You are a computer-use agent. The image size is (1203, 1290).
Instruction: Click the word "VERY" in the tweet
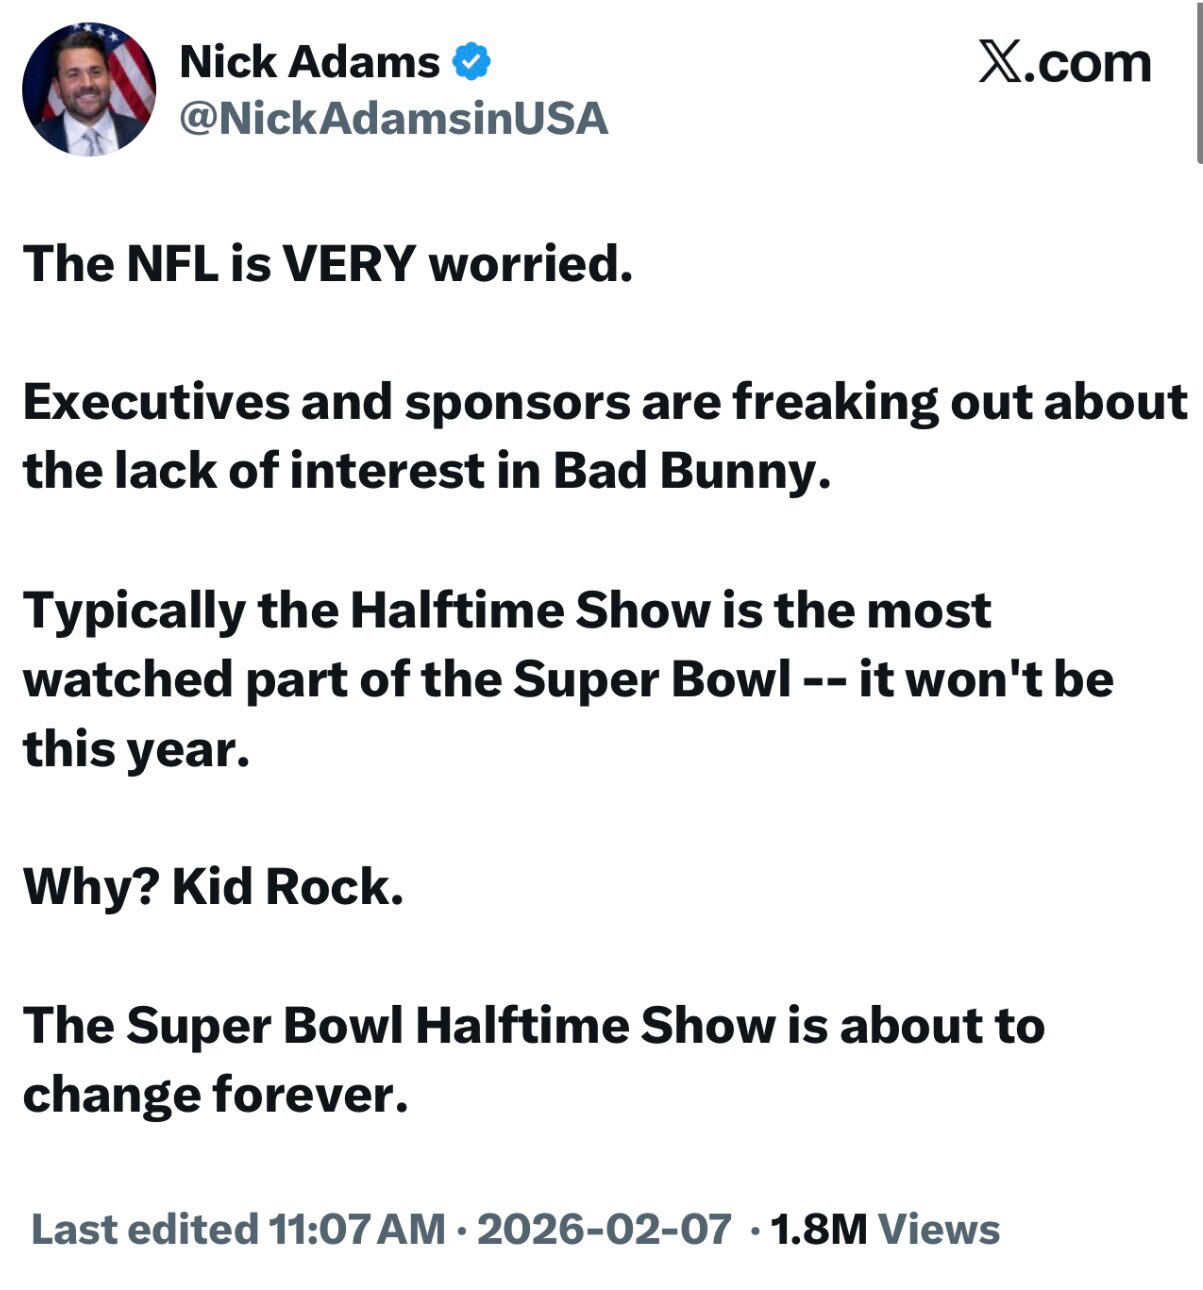click(349, 264)
